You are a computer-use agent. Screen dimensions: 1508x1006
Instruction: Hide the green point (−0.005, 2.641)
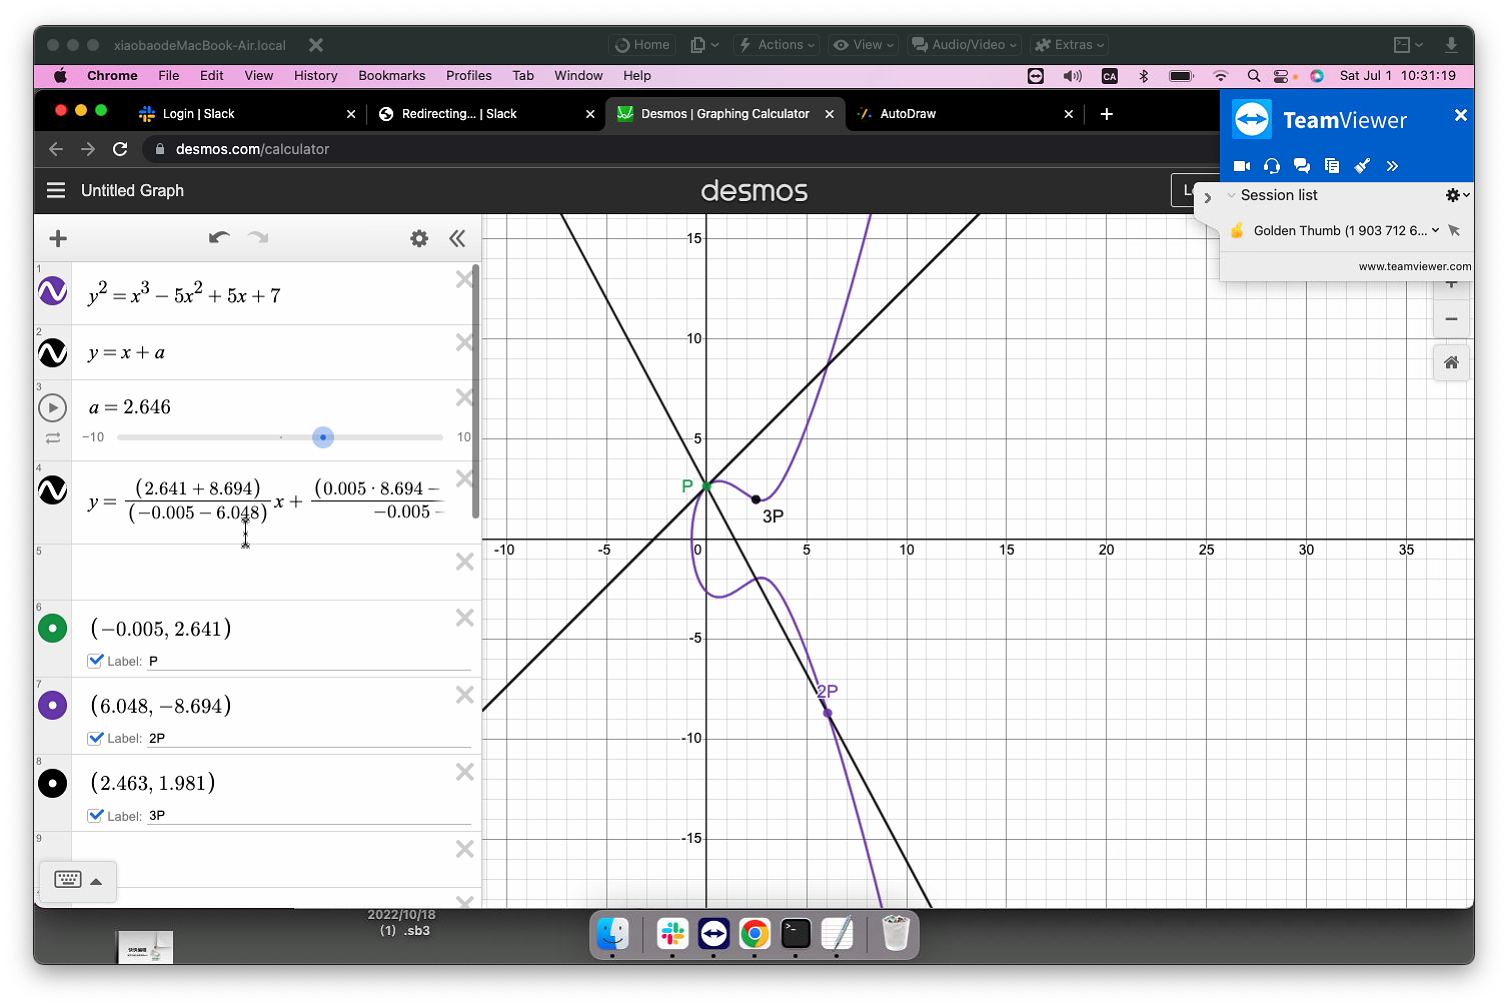53,628
